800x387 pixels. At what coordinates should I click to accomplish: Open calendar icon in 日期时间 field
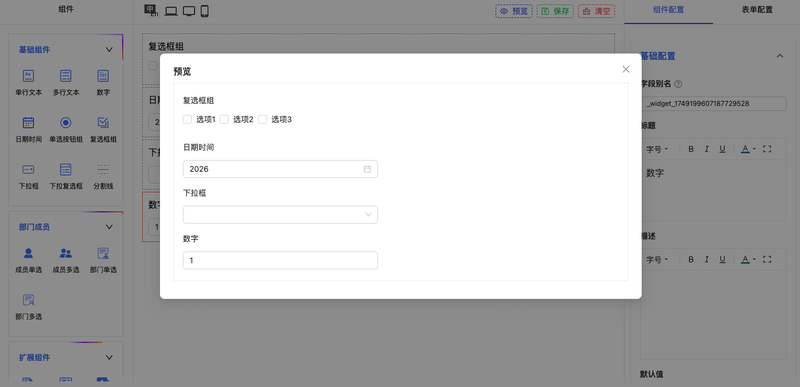[367, 169]
